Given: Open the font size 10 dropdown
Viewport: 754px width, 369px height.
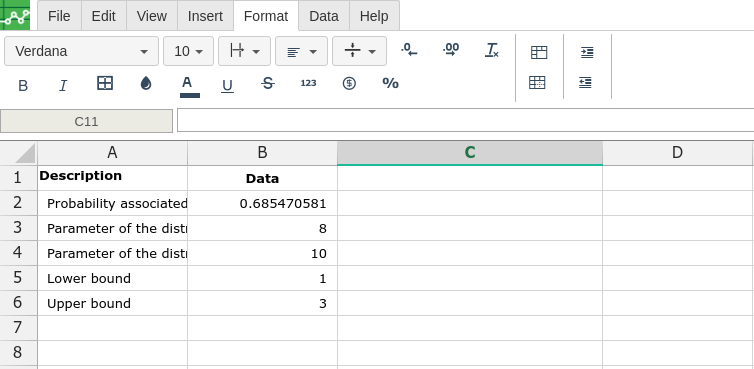Looking at the screenshot, I should [x=188, y=51].
